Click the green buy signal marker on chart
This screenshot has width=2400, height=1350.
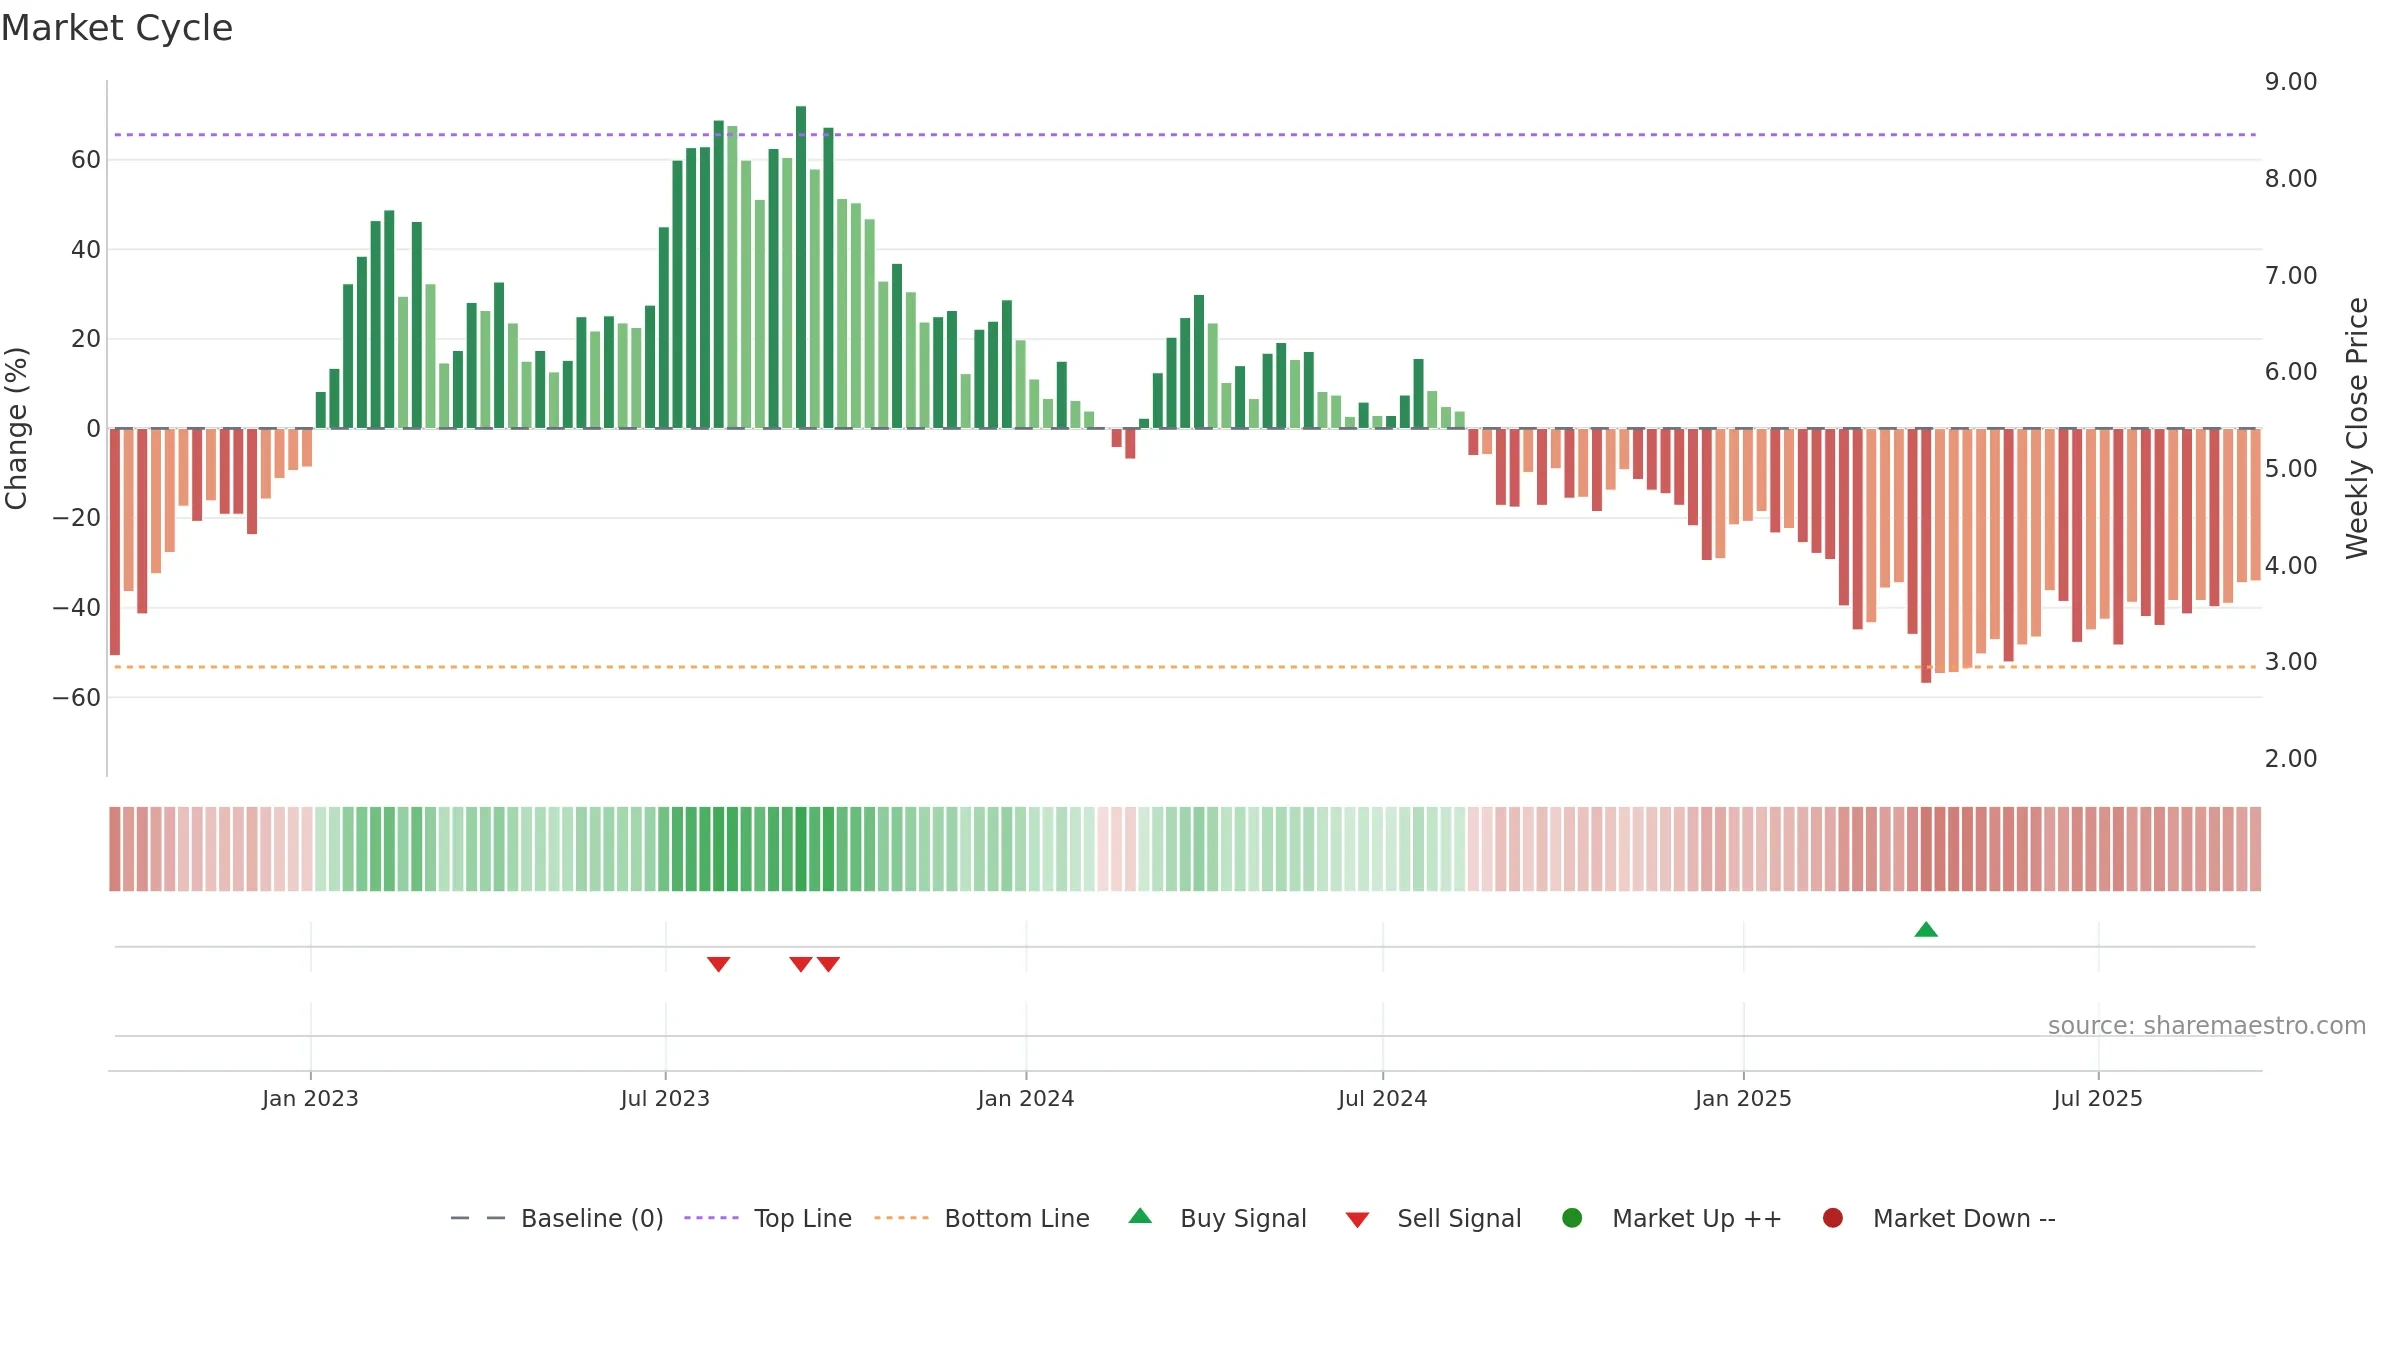(x=1926, y=930)
